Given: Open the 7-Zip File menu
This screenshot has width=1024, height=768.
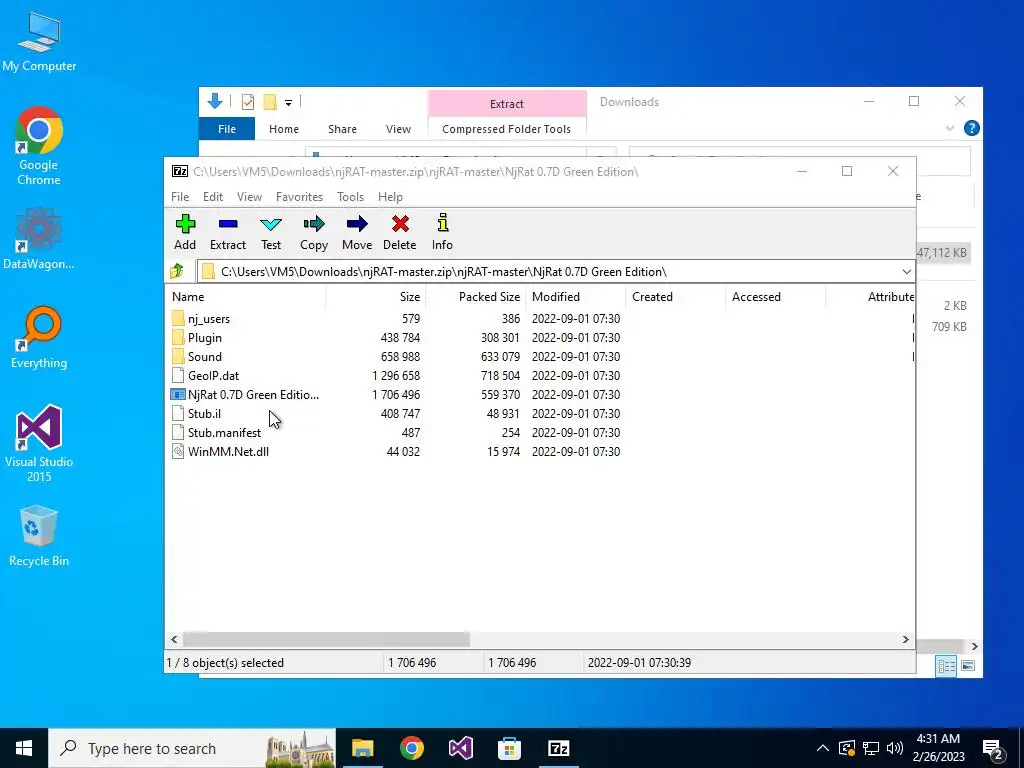Looking at the screenshot, I should click(180, 197).
